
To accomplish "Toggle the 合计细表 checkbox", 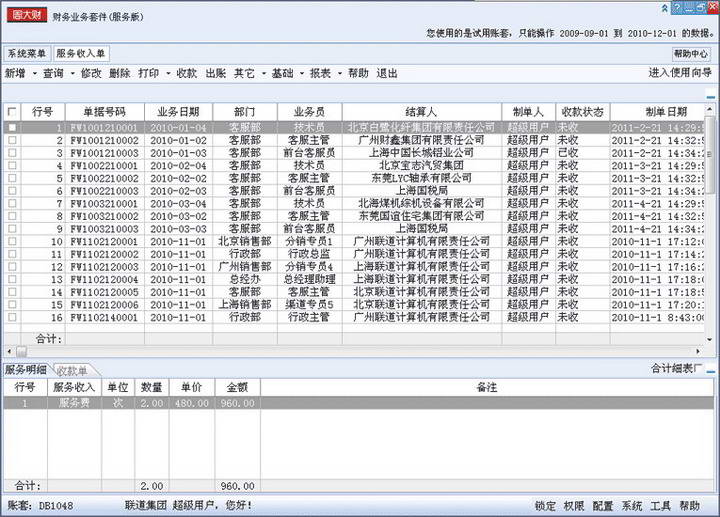I will point(699,368).
